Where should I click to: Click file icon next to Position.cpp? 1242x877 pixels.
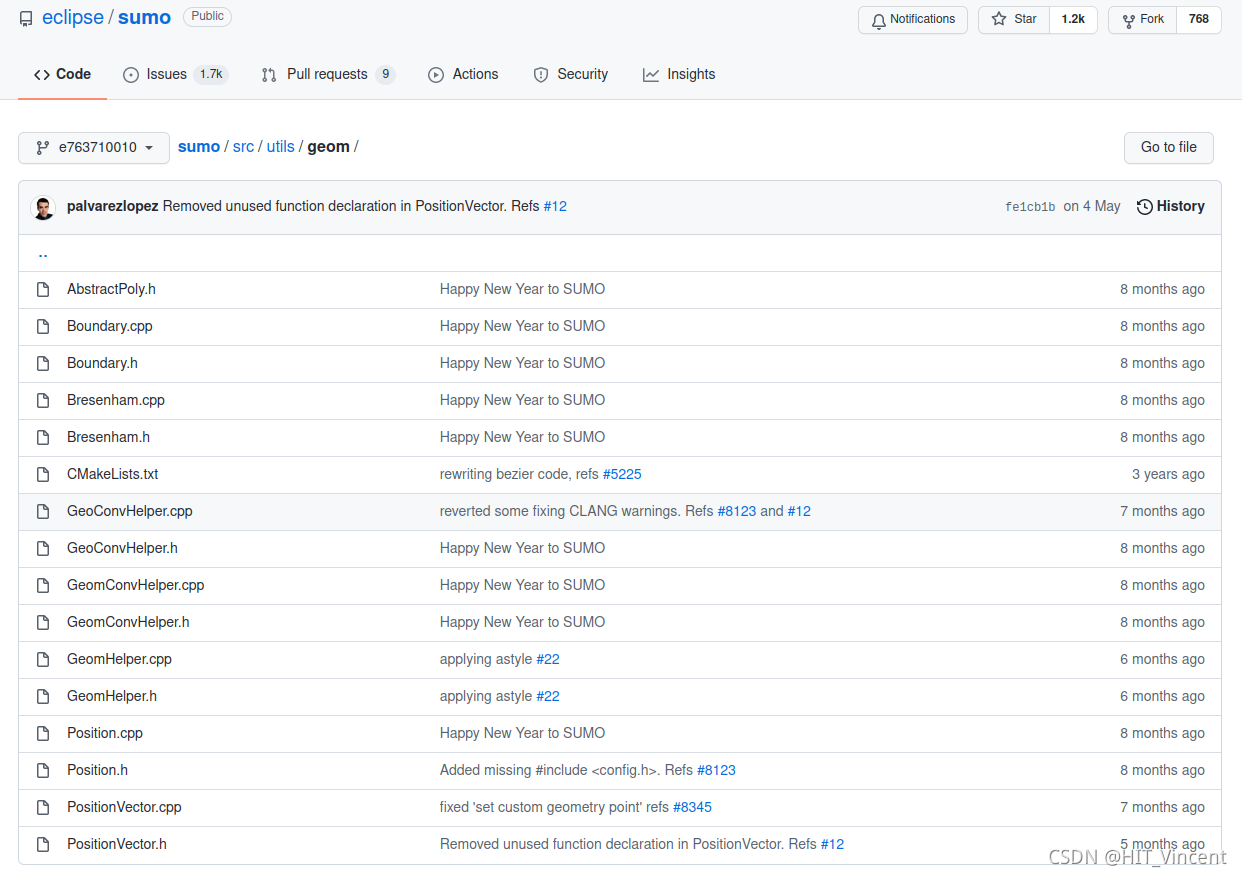(x=43, y=733)
